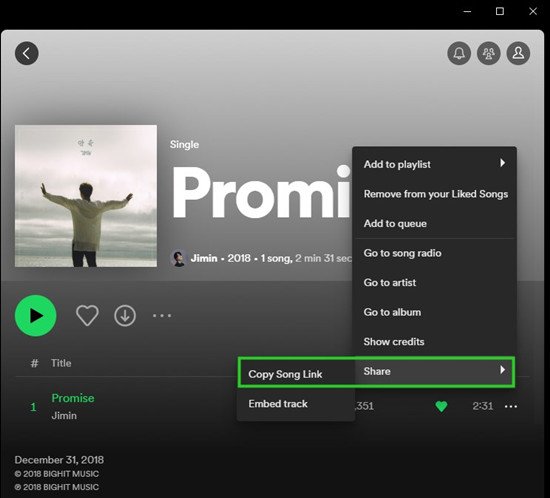Minimize the Spotify window

pos(467,12)
